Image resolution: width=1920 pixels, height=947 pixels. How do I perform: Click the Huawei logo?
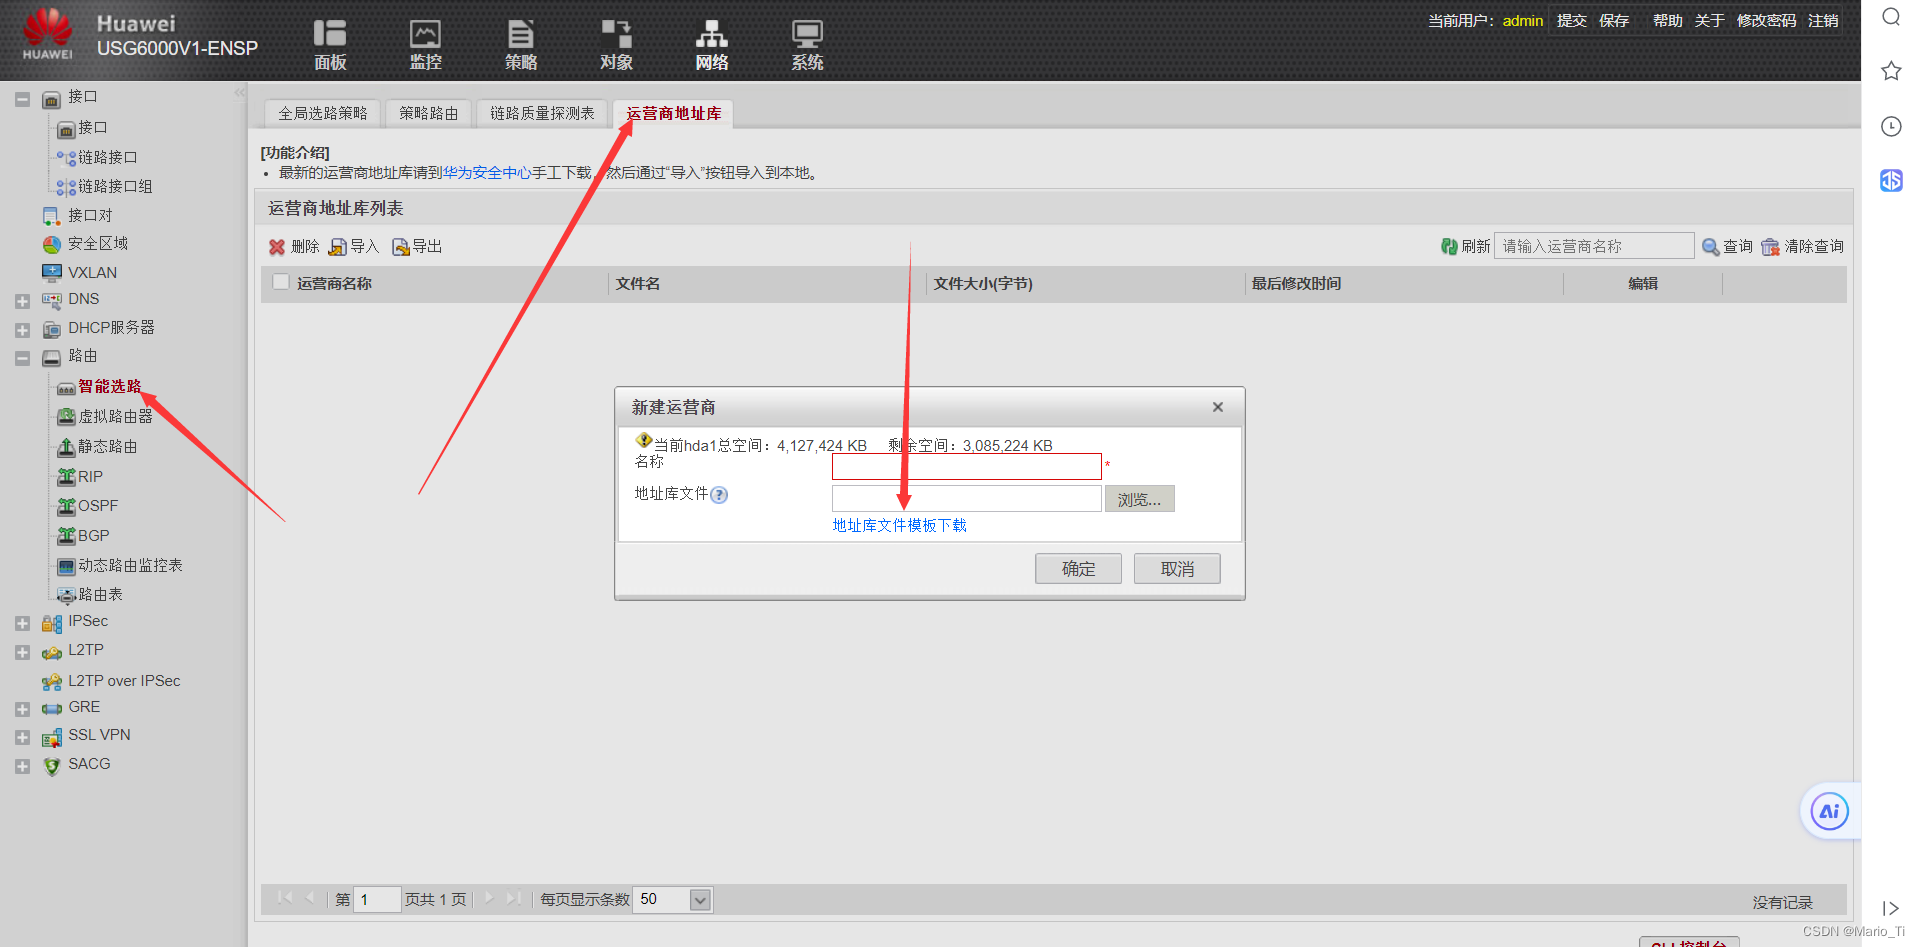(48, 35)
